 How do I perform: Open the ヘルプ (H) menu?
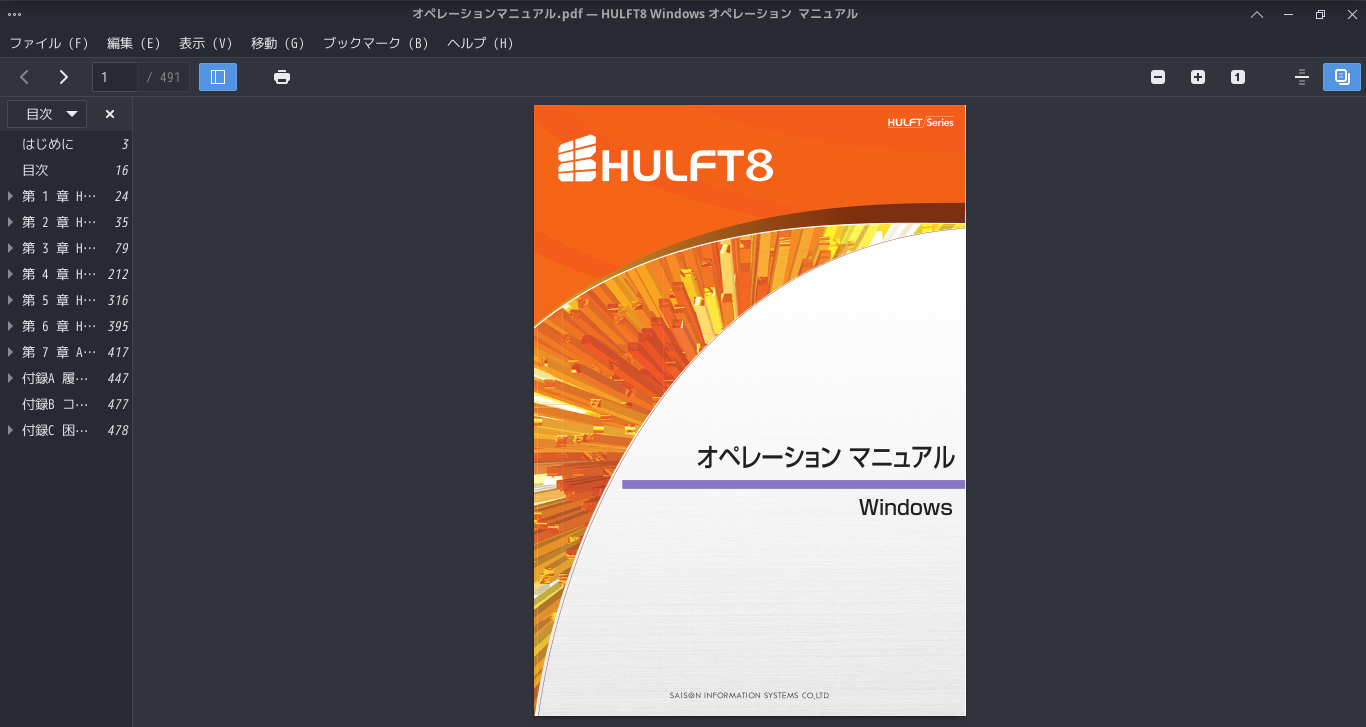[x=480, y=43]
